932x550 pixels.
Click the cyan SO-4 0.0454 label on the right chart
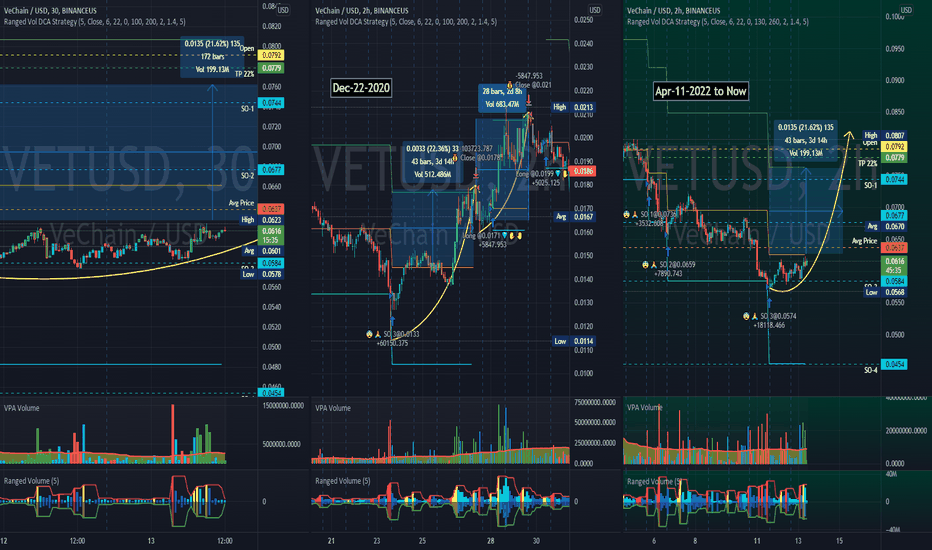tap(895, 364)
